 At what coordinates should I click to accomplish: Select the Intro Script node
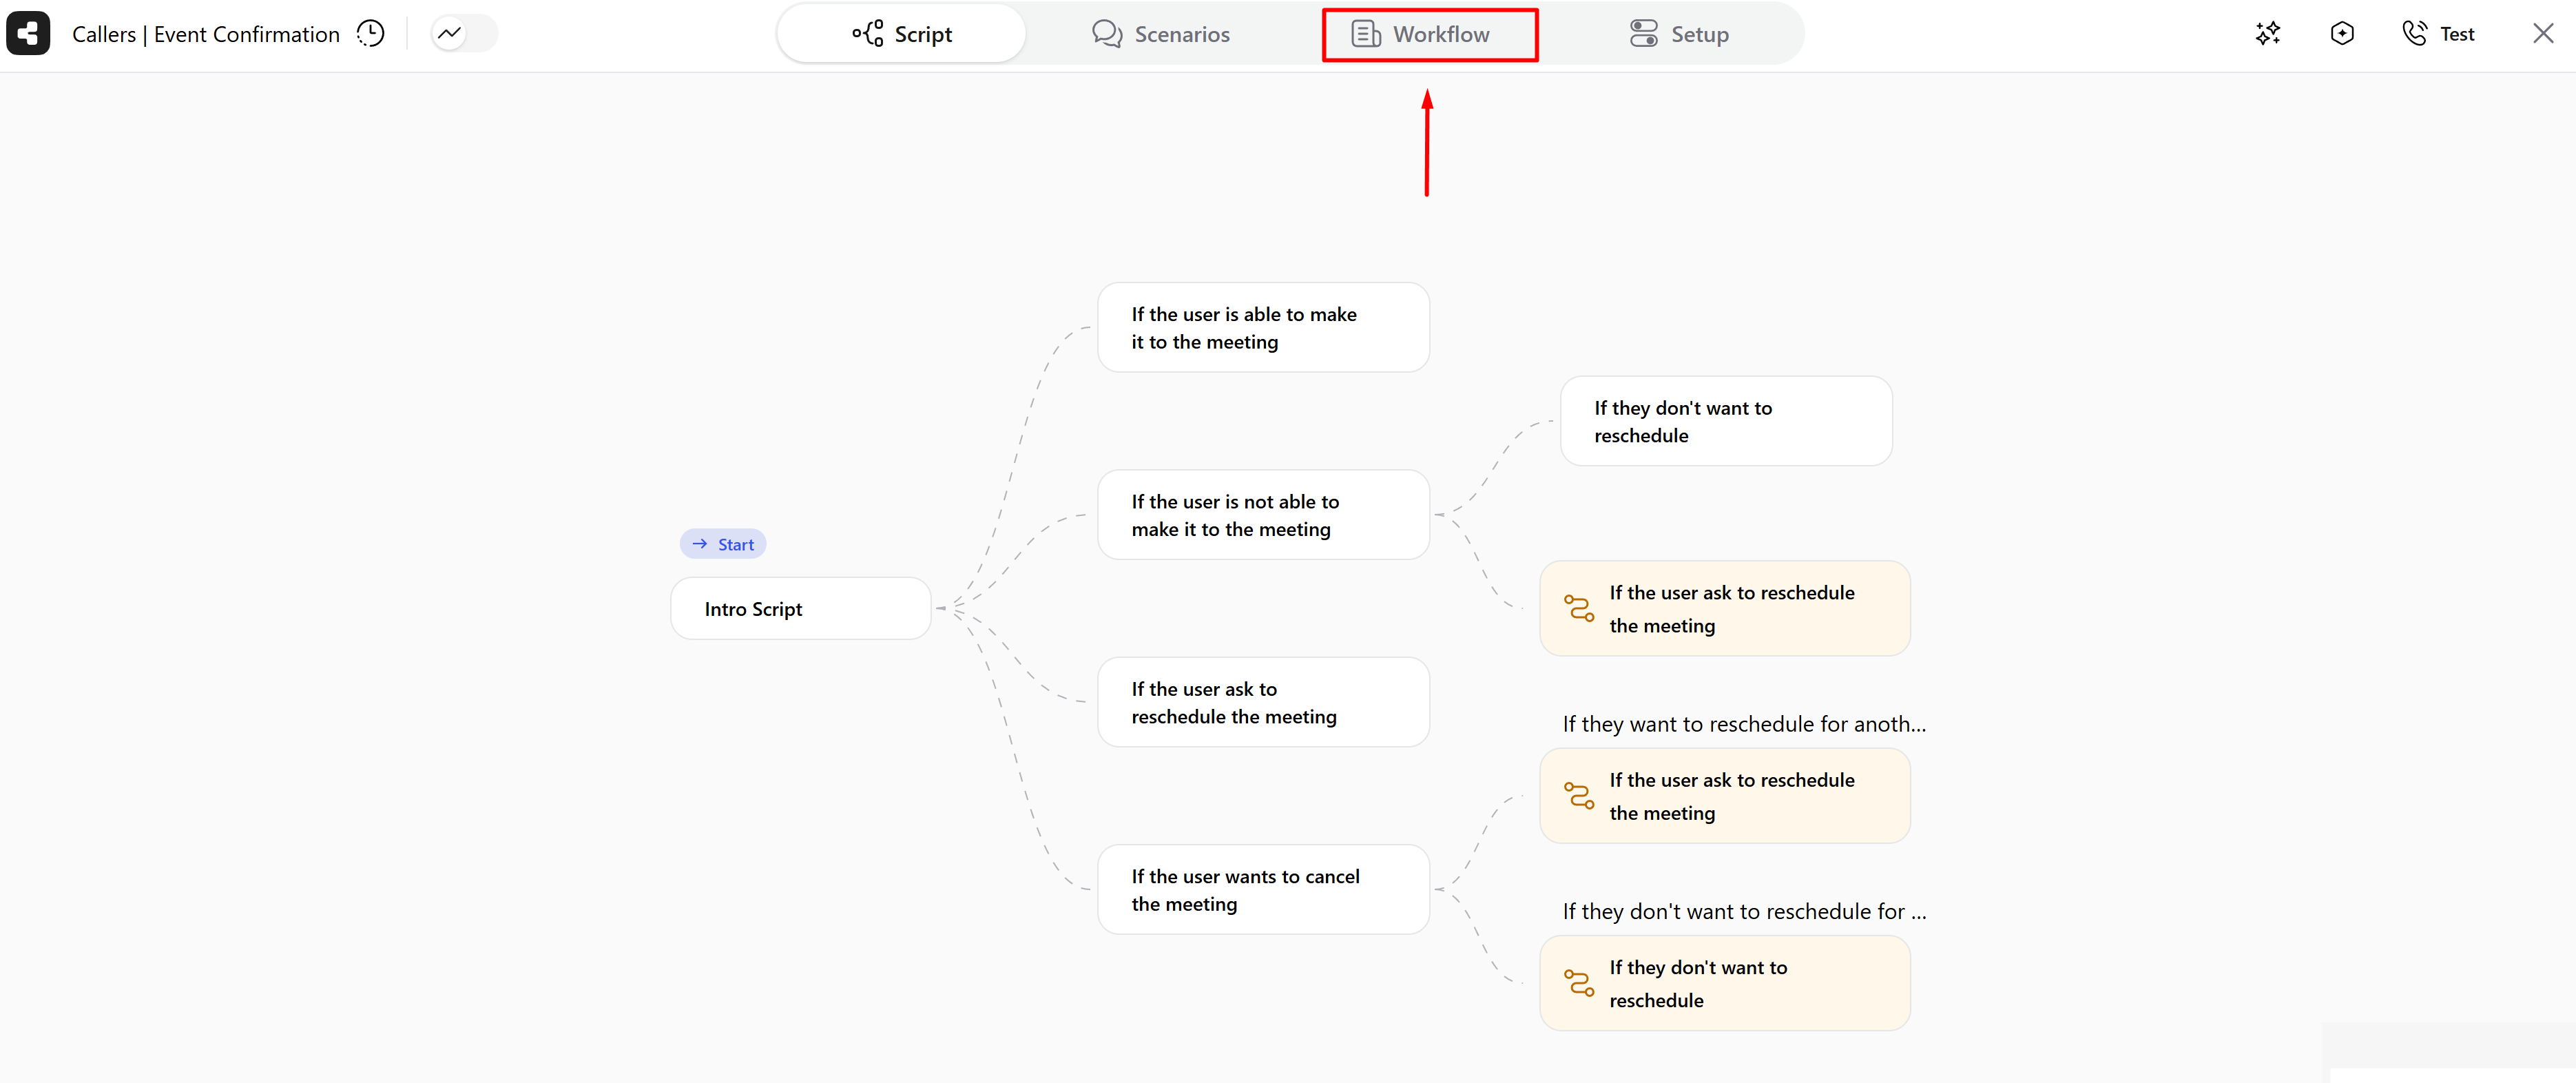(x=801, y=609)
